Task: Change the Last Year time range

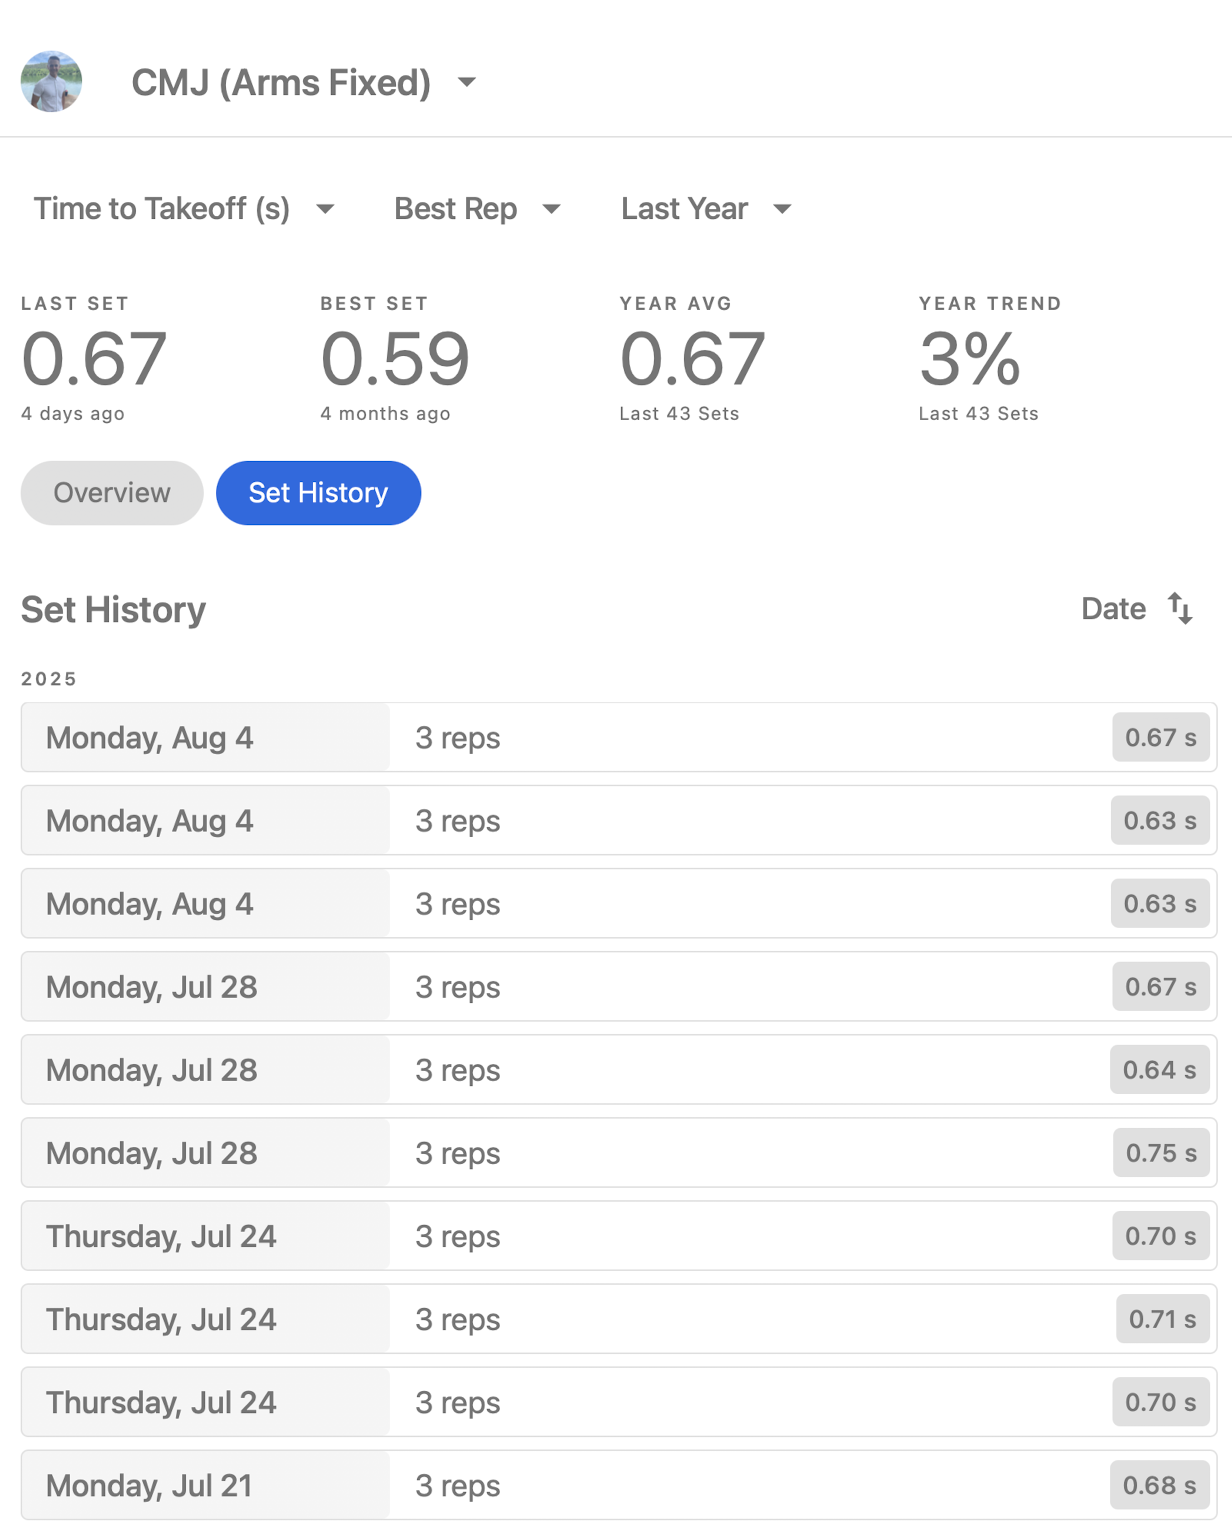Action: tap(706, 208)
